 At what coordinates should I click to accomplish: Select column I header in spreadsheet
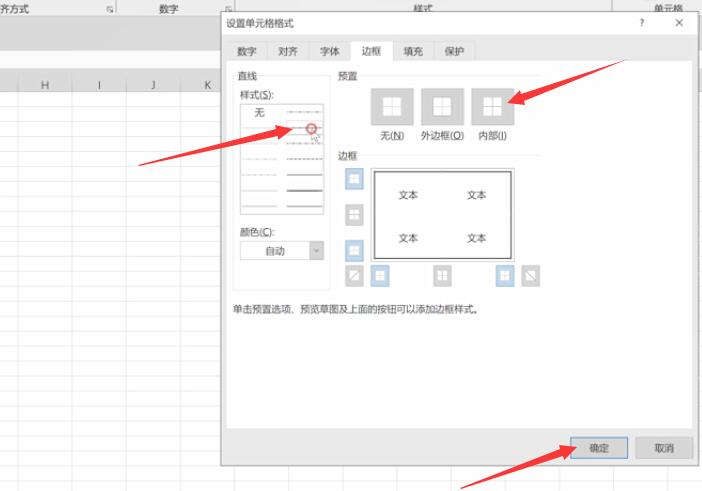(x=99, y=85)
